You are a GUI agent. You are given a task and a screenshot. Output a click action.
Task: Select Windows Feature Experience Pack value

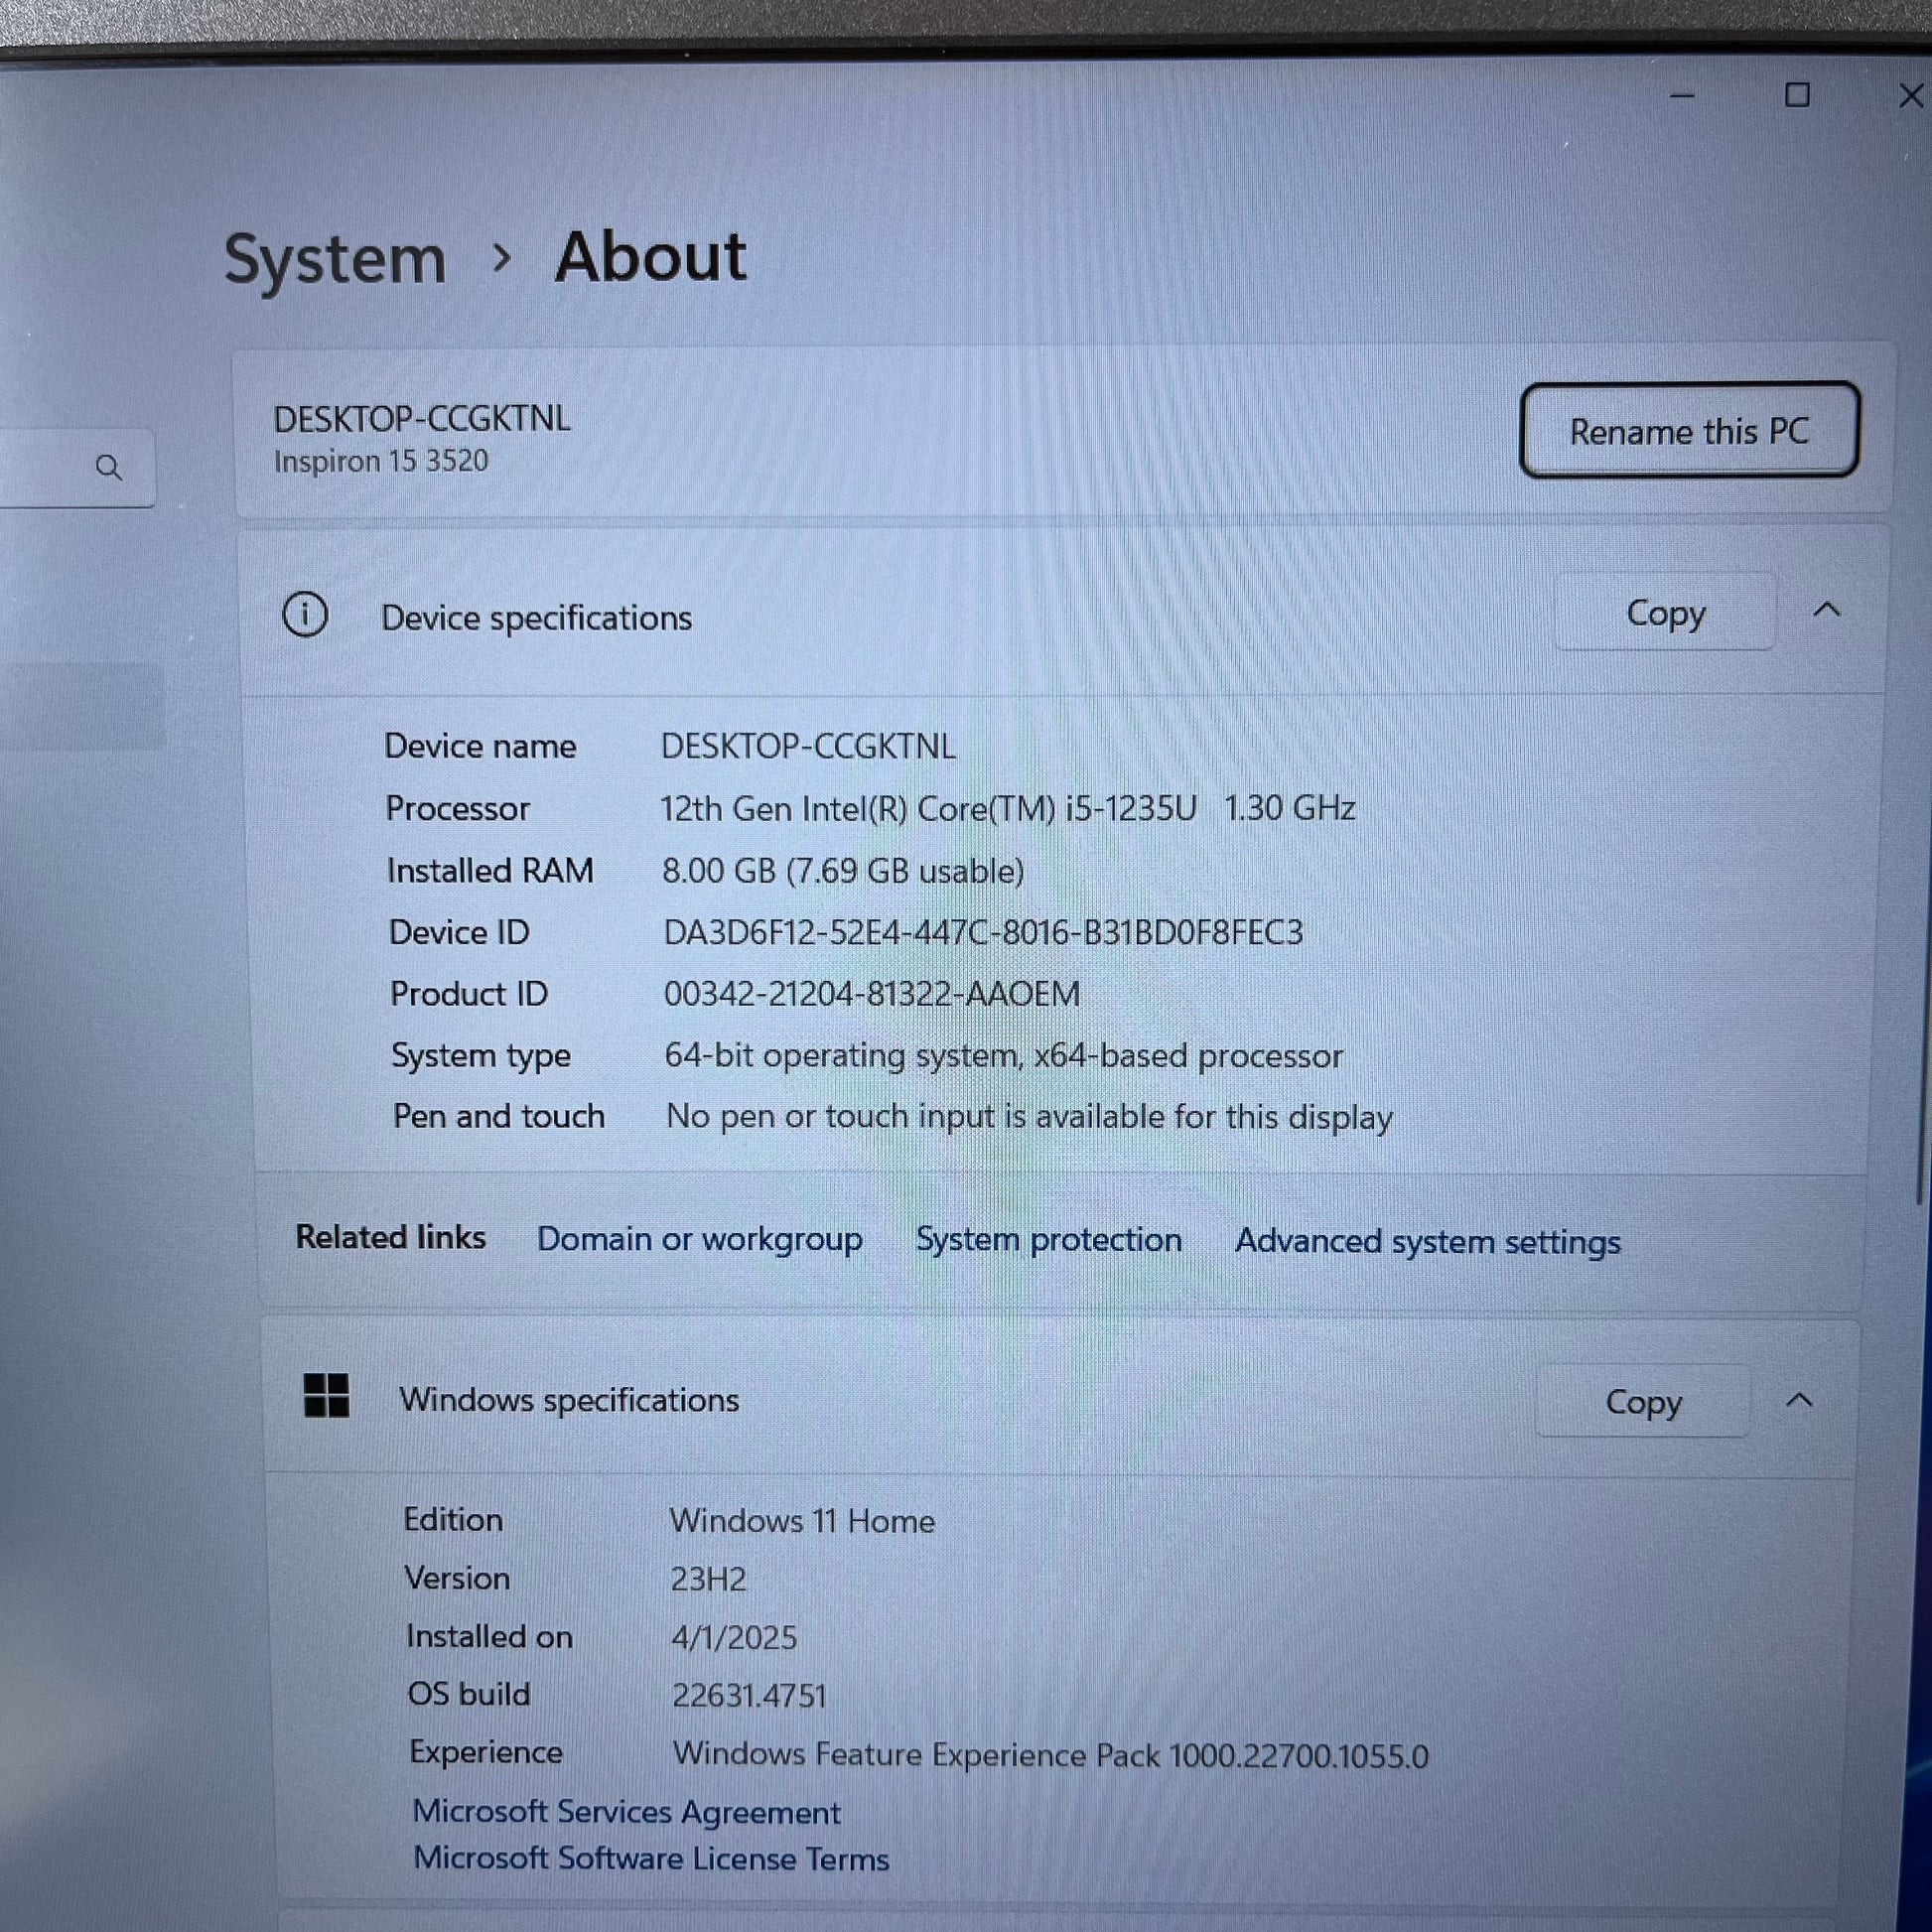(1051, 1756)
